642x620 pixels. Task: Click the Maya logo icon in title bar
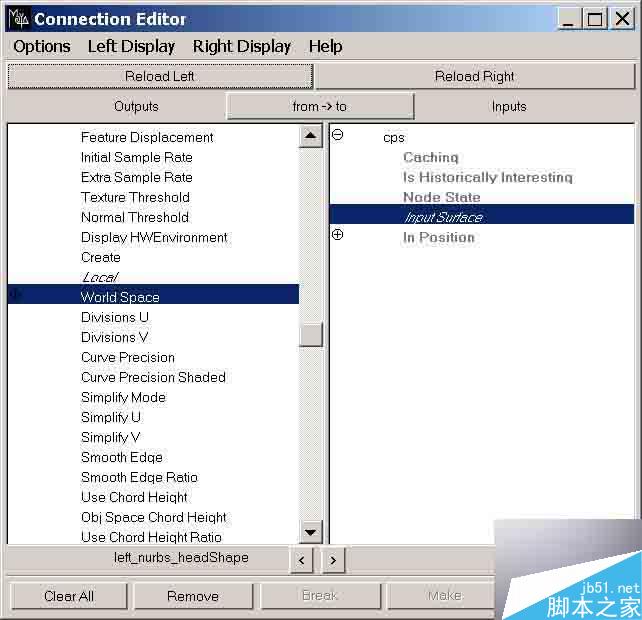pos(18,19)
